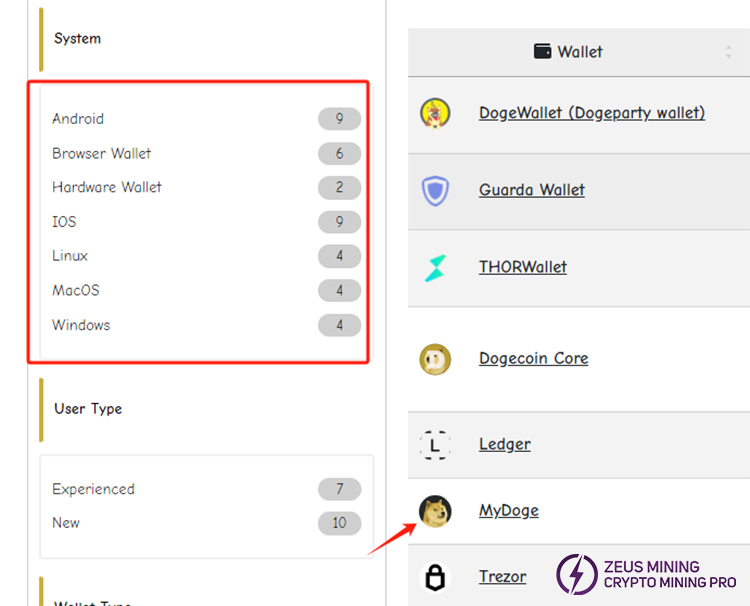Open the DogeWallet (Dogeparty wallet) link

click(592, 113)
